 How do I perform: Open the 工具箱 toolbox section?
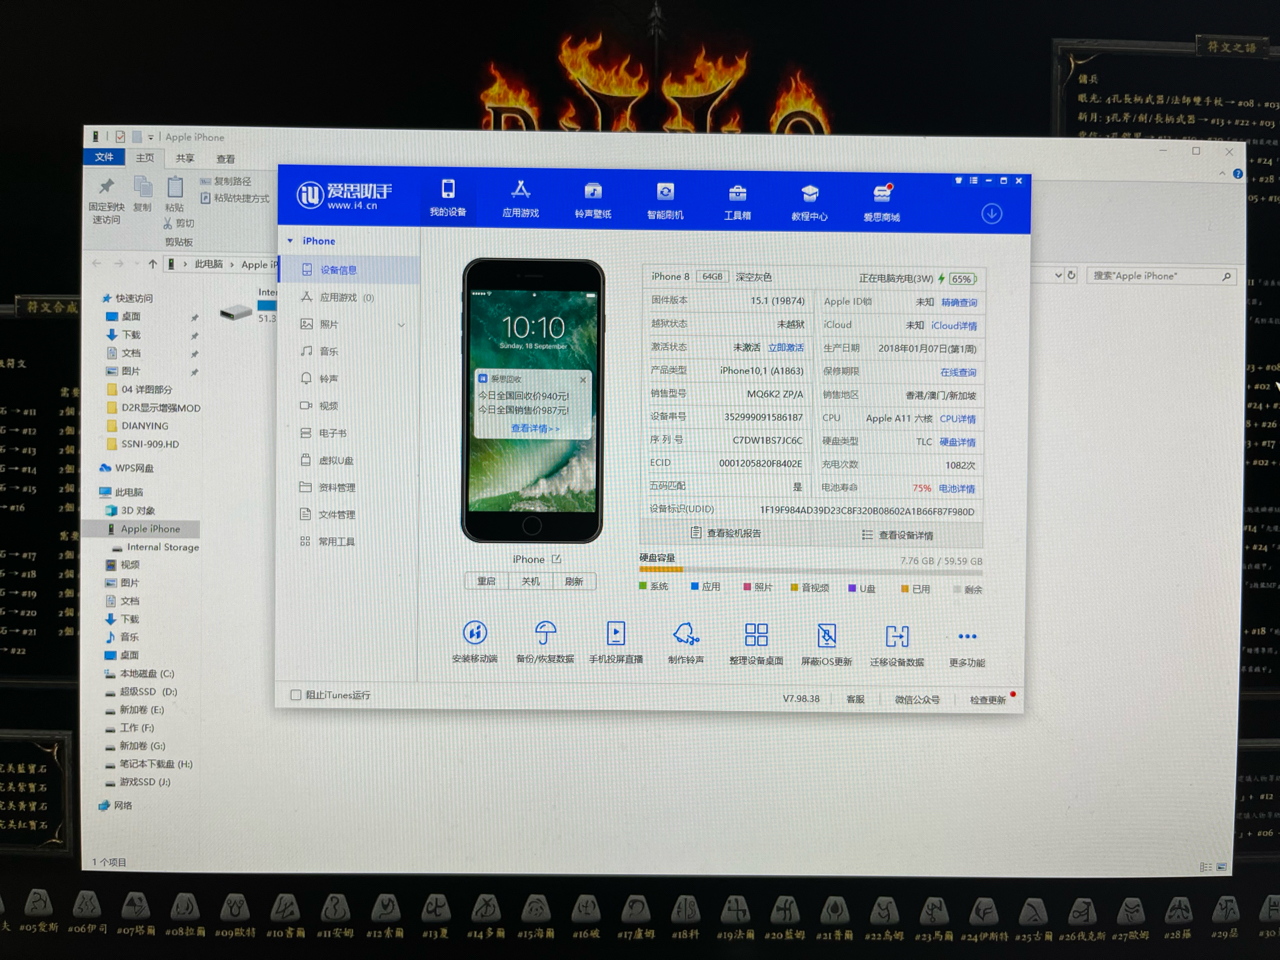737,200
